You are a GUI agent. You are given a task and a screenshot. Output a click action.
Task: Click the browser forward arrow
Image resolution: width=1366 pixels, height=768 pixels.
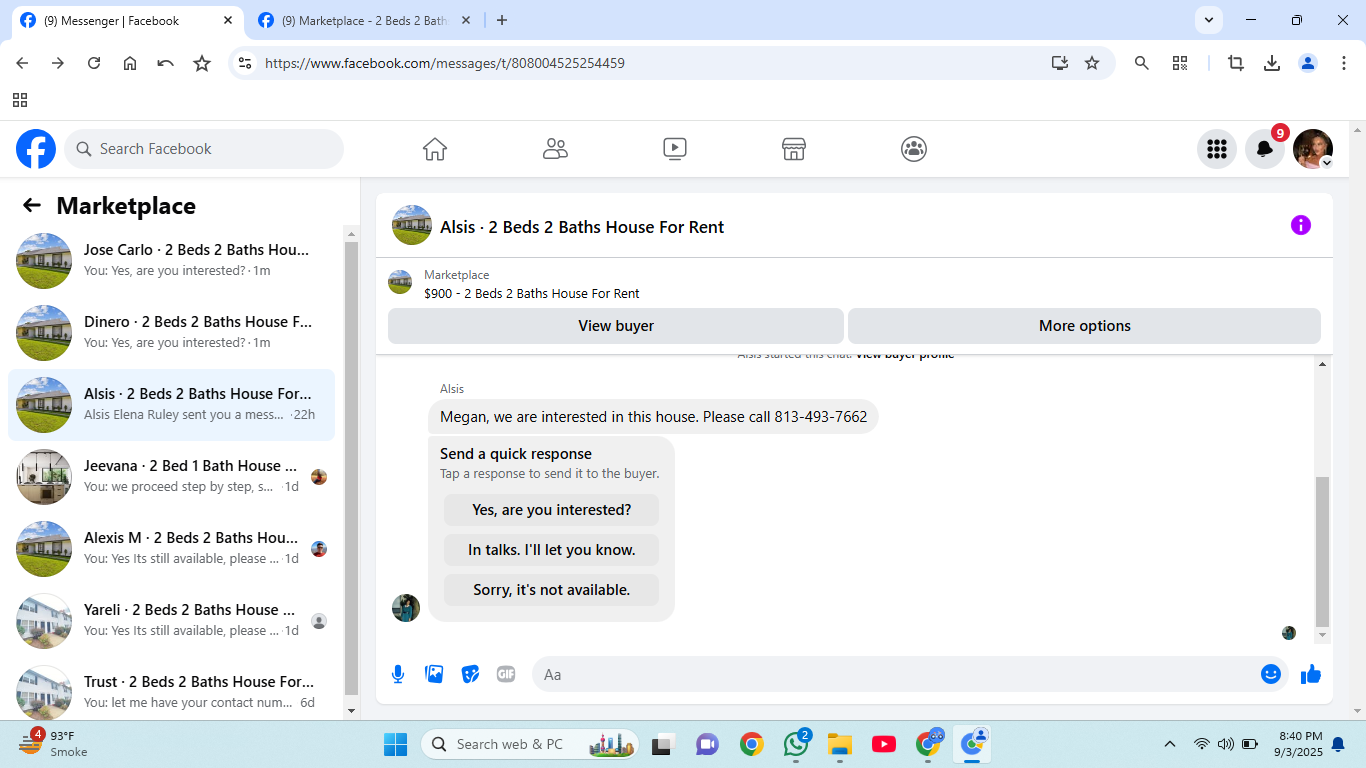click(58, 63)
